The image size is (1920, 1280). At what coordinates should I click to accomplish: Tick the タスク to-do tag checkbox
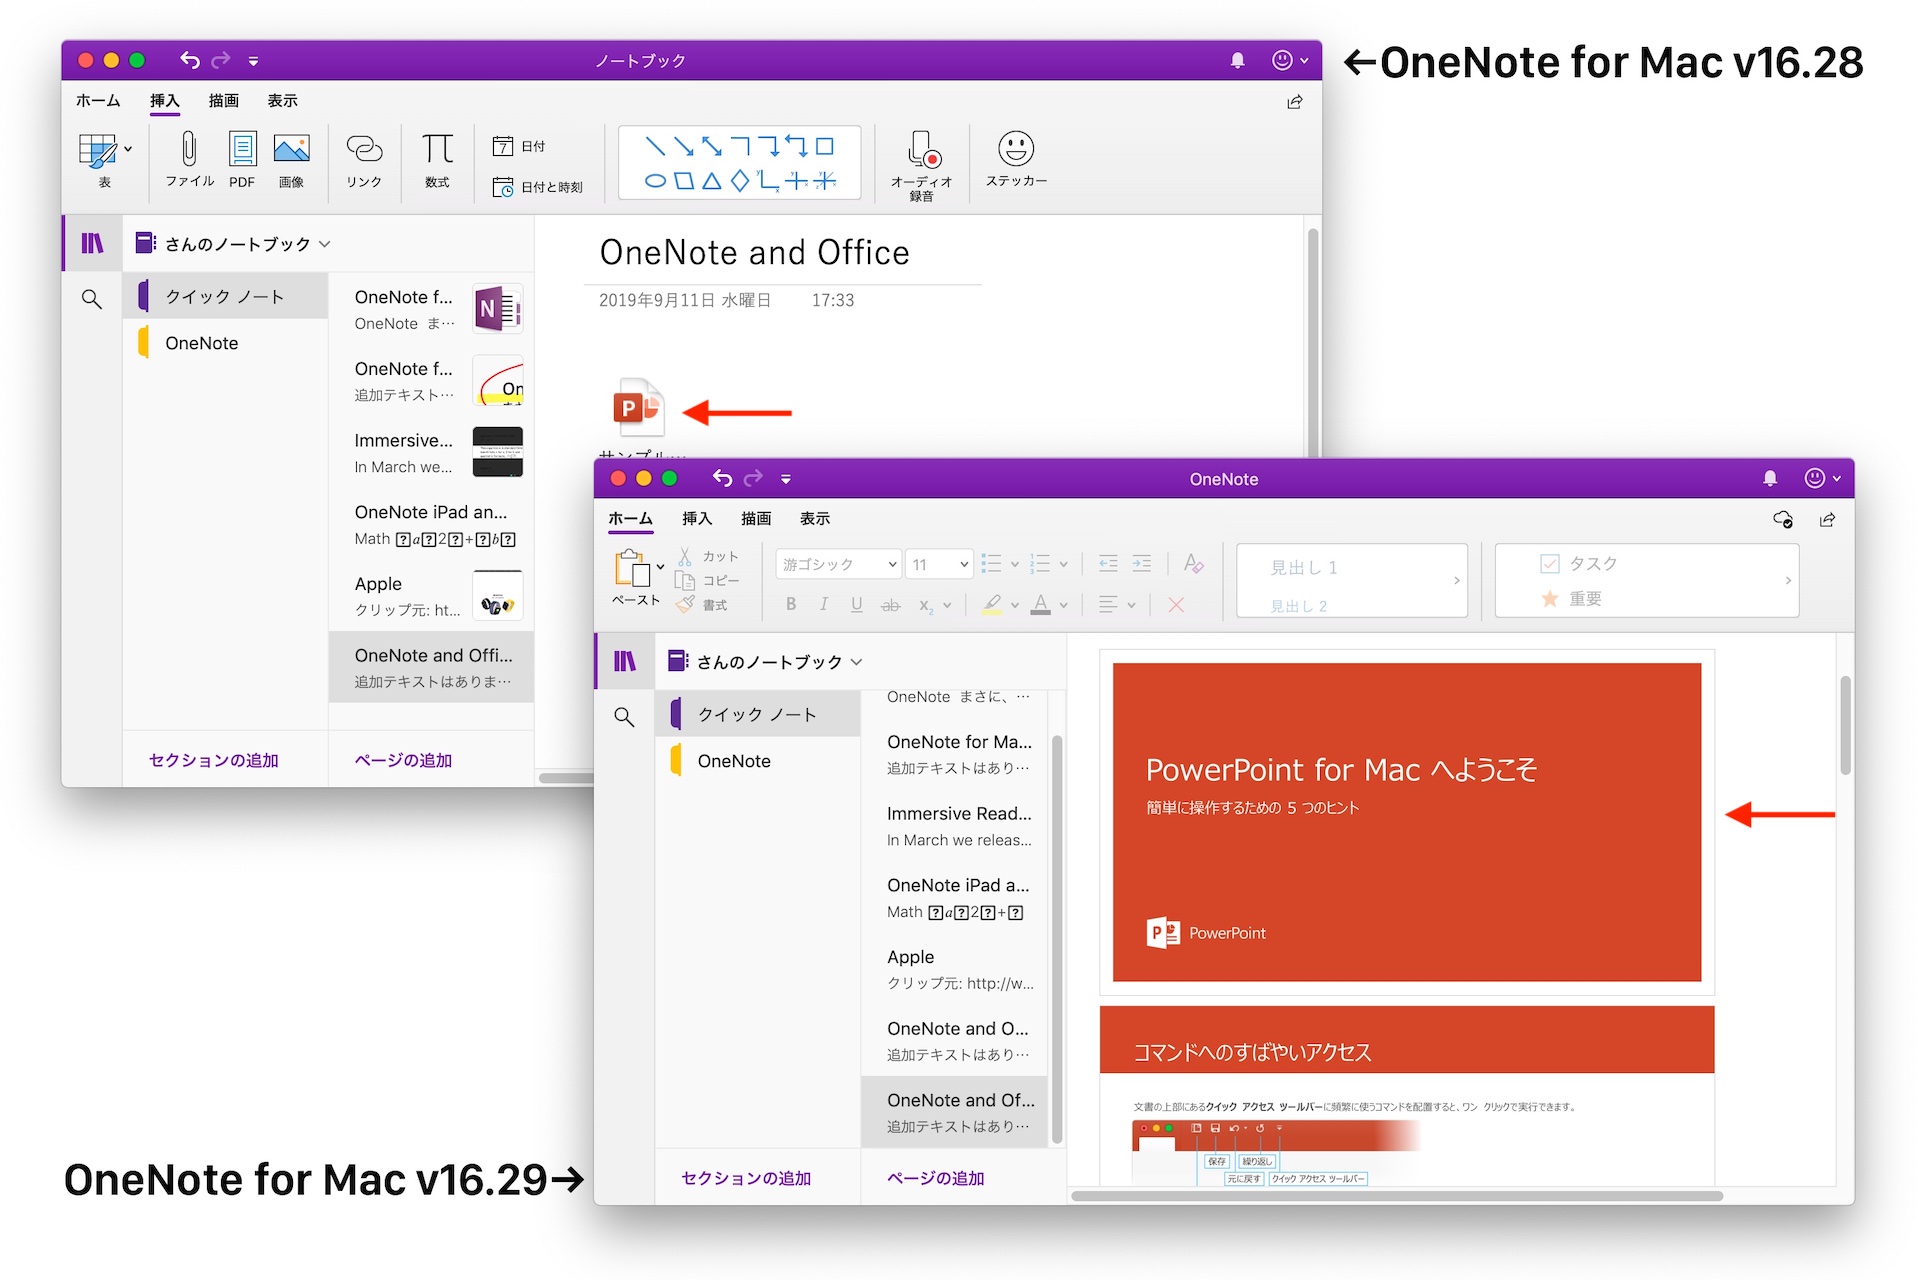pos(1550,564)
